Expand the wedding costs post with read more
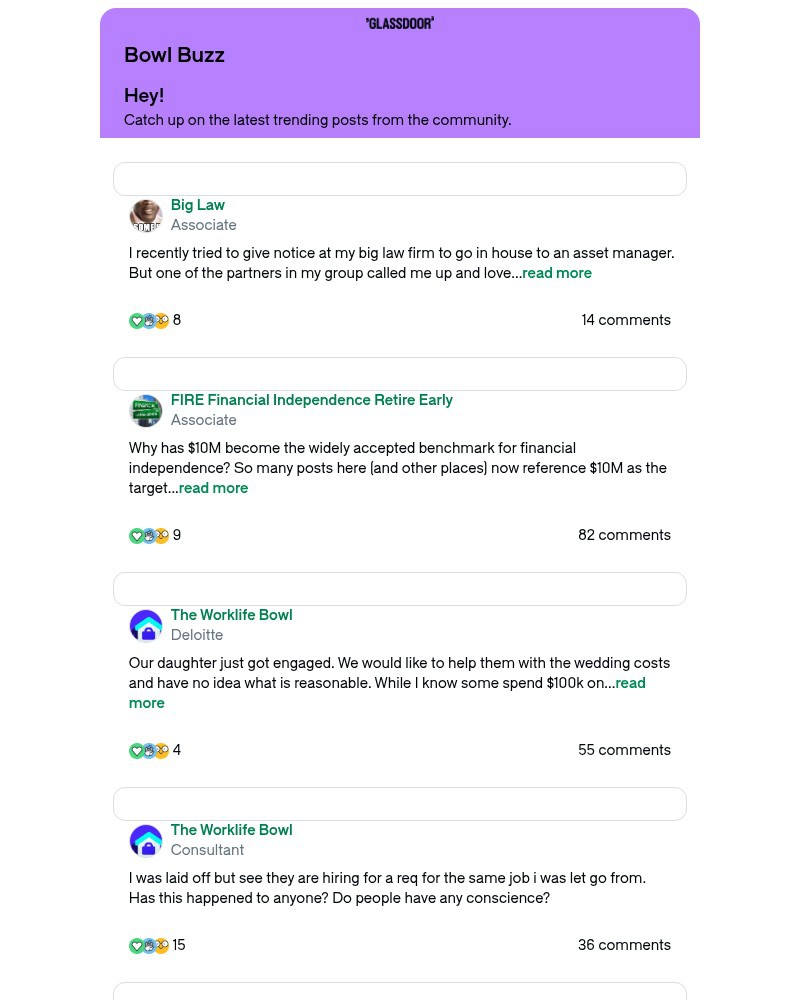Screen dimensions: 800x1000 pyautogui.click(x=630, y=683)
